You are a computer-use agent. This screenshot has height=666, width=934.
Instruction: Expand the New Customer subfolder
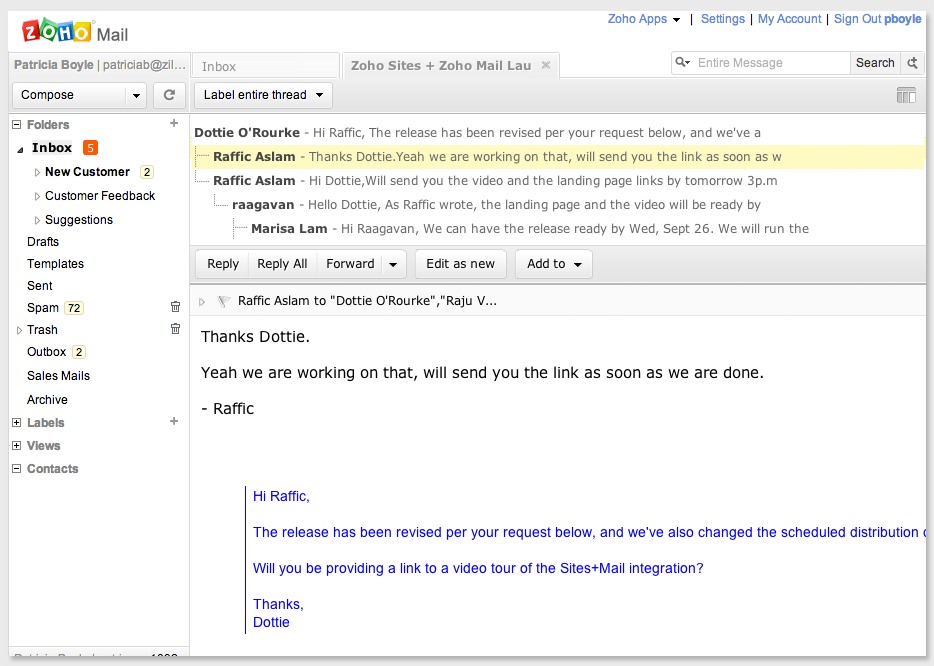tap(38, 172)
